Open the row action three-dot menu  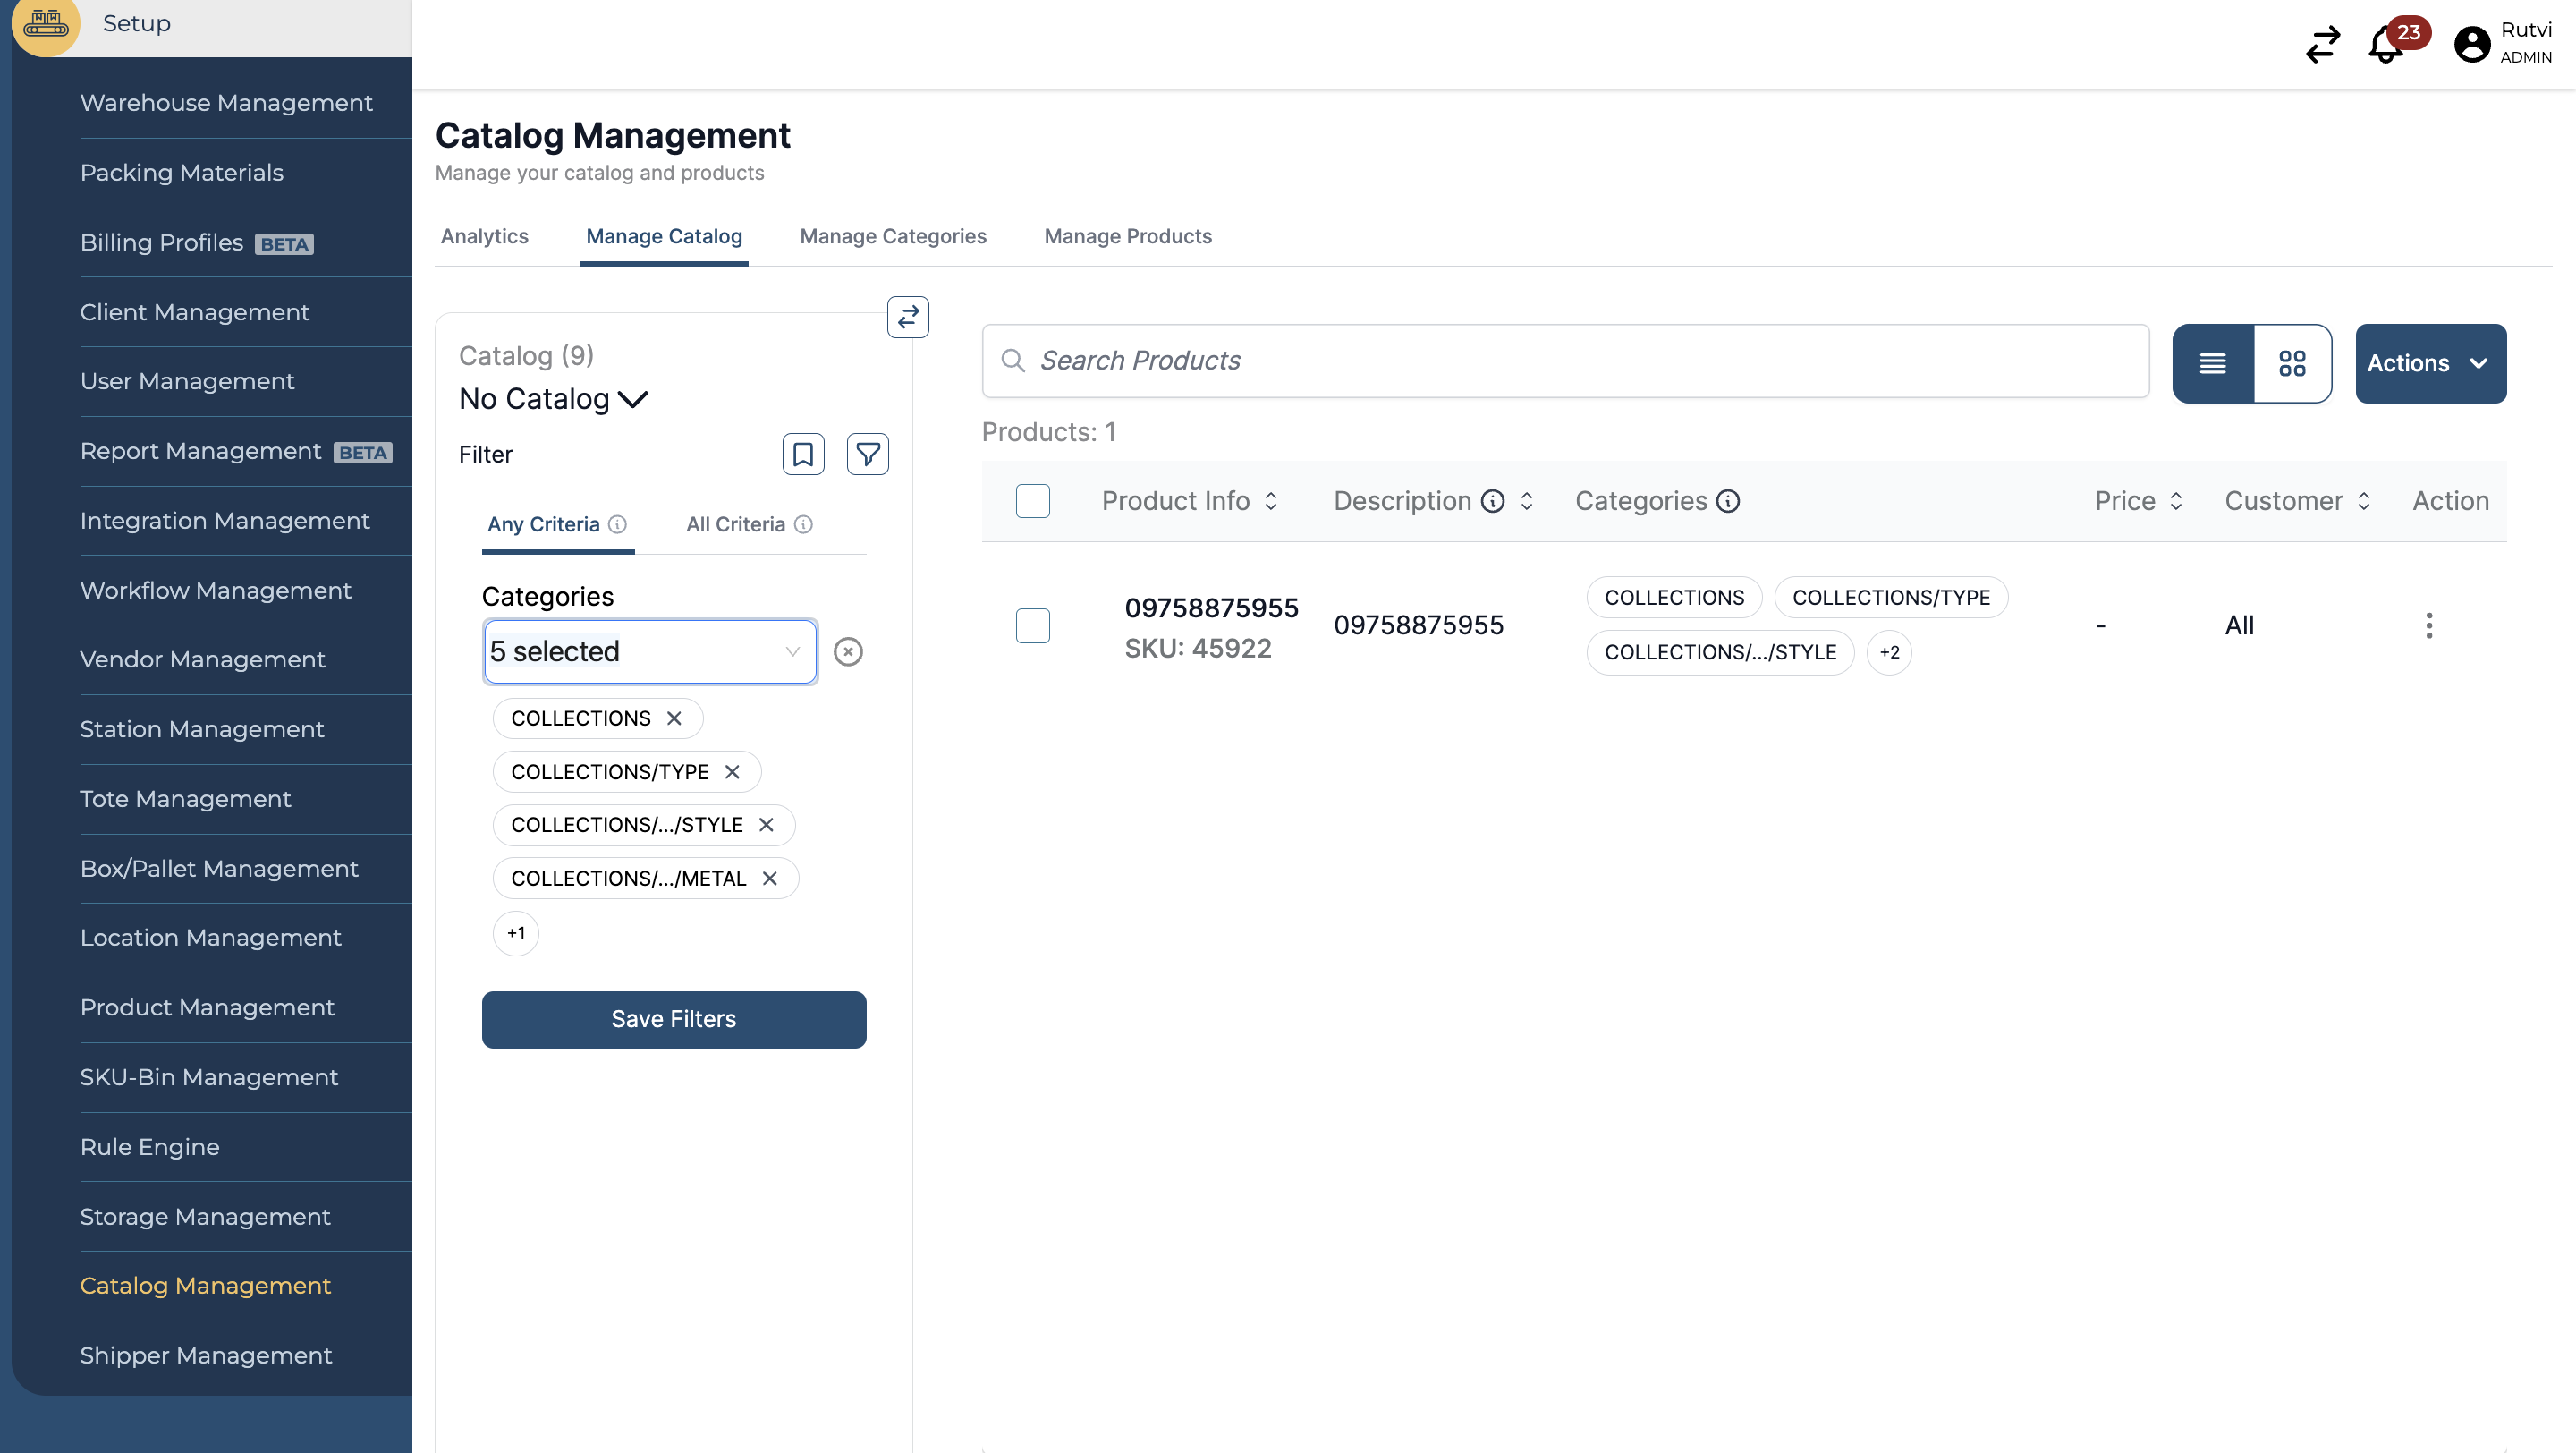pyautogui.click(x=2428, y=626)
